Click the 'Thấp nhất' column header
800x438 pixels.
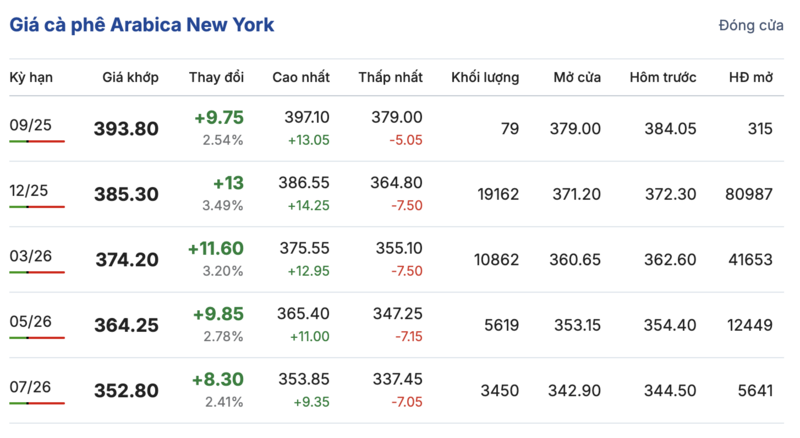point(390,77)
